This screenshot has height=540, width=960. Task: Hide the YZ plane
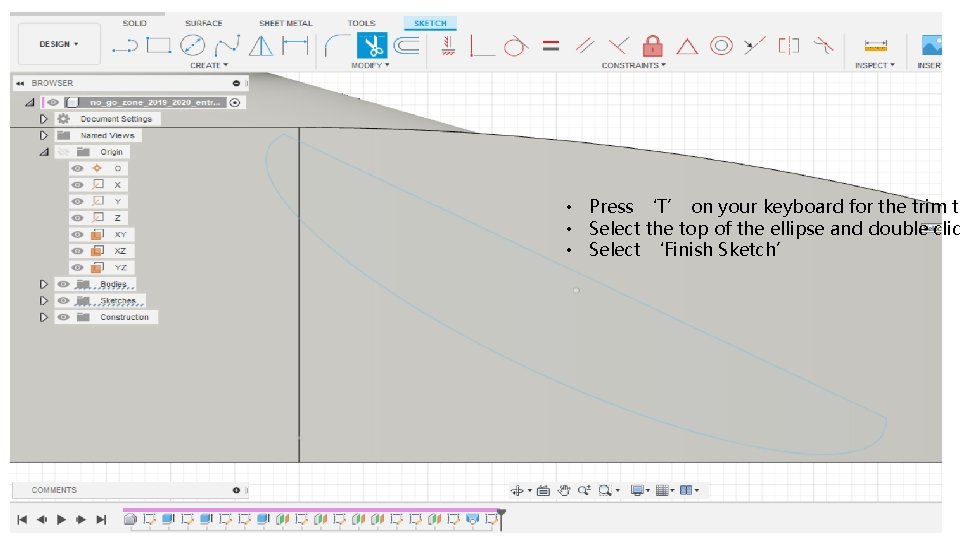[x=77, y=268]
